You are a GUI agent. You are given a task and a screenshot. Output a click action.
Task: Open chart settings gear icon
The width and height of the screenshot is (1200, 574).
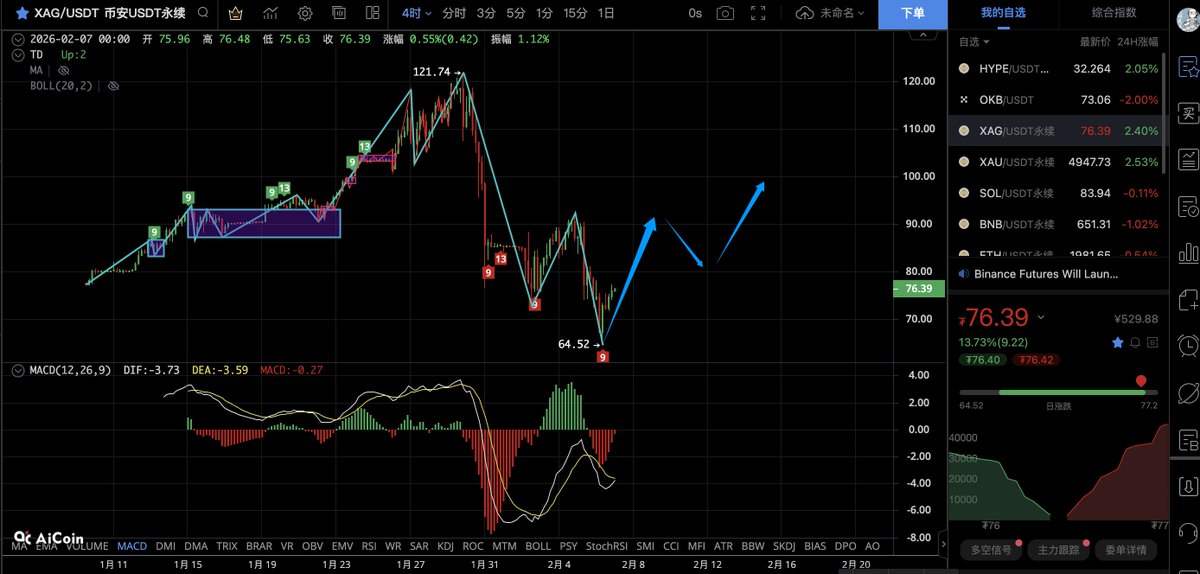click(305, 14)
